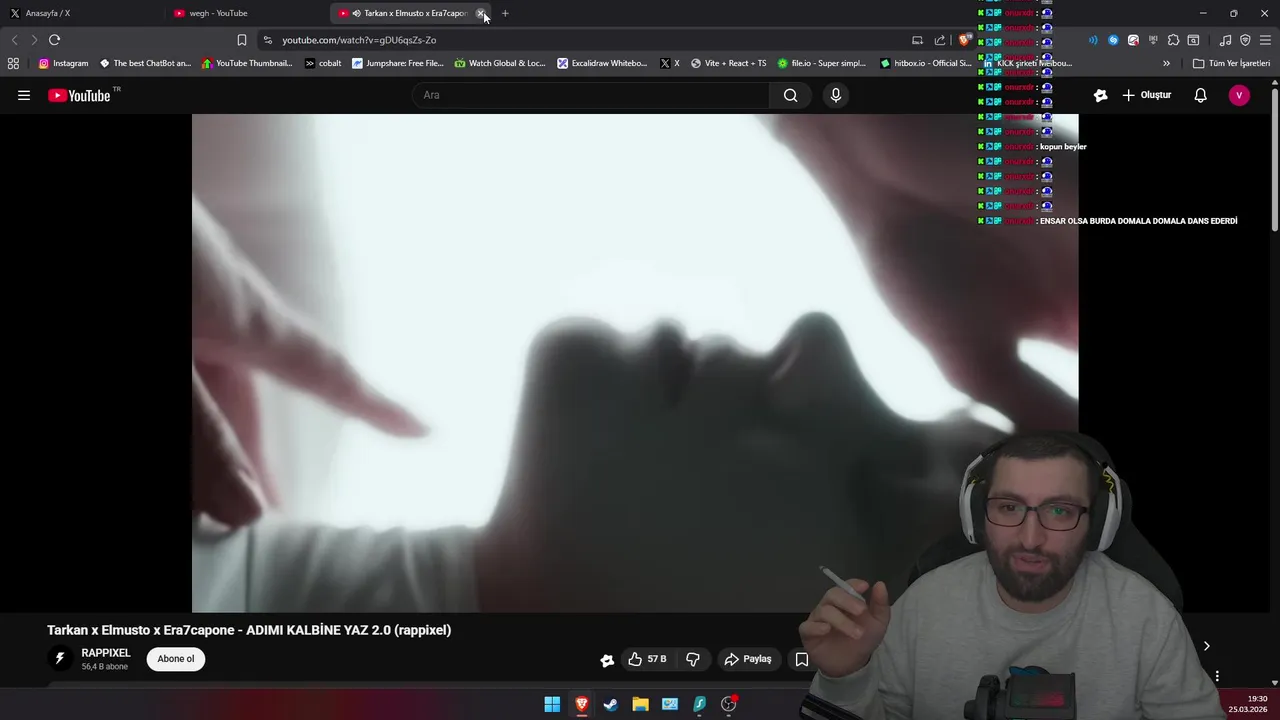Click the video player frame

tap(635, 363)
